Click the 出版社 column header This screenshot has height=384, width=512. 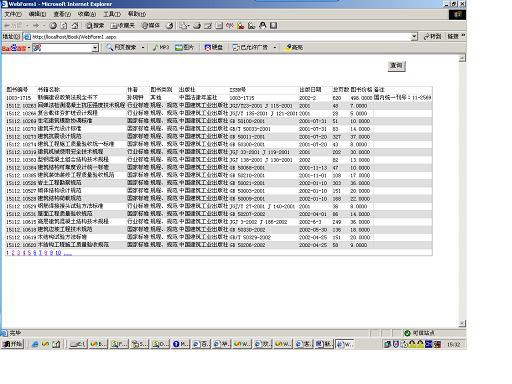click(x=187, y=90)
